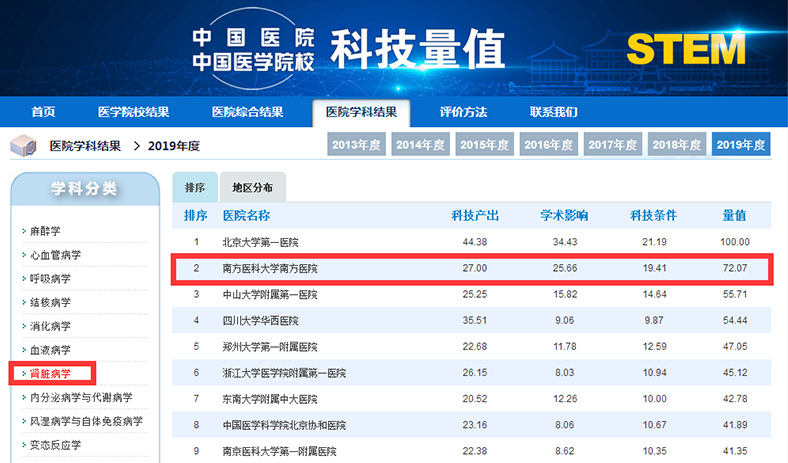Click the 19.41 科技条件 value
This screenshot has height=463, width=788.
click(x=654, y=268)
